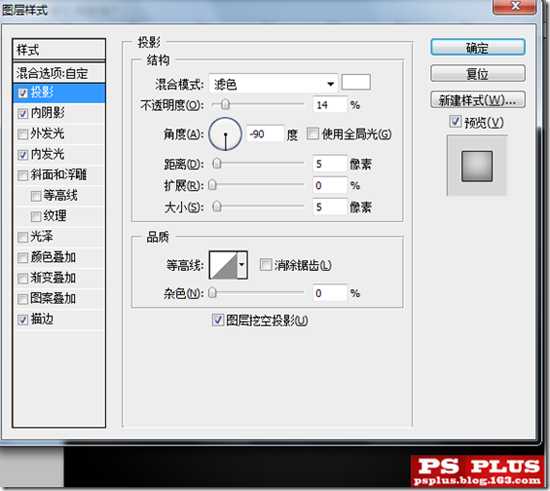Click the 确定 OK button

[x=478, y=47]
